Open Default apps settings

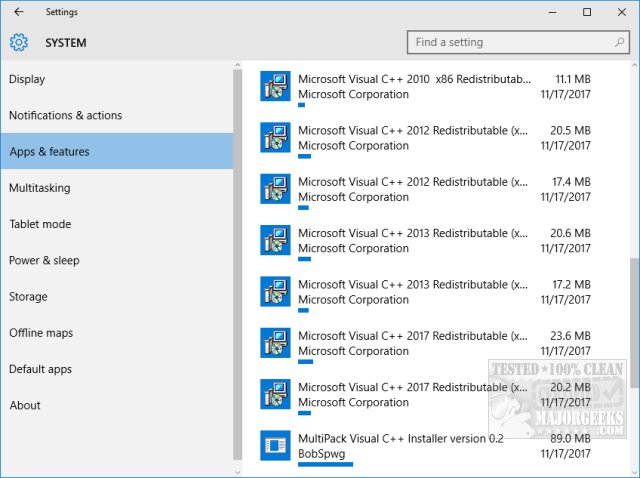[x=39, y=369]
